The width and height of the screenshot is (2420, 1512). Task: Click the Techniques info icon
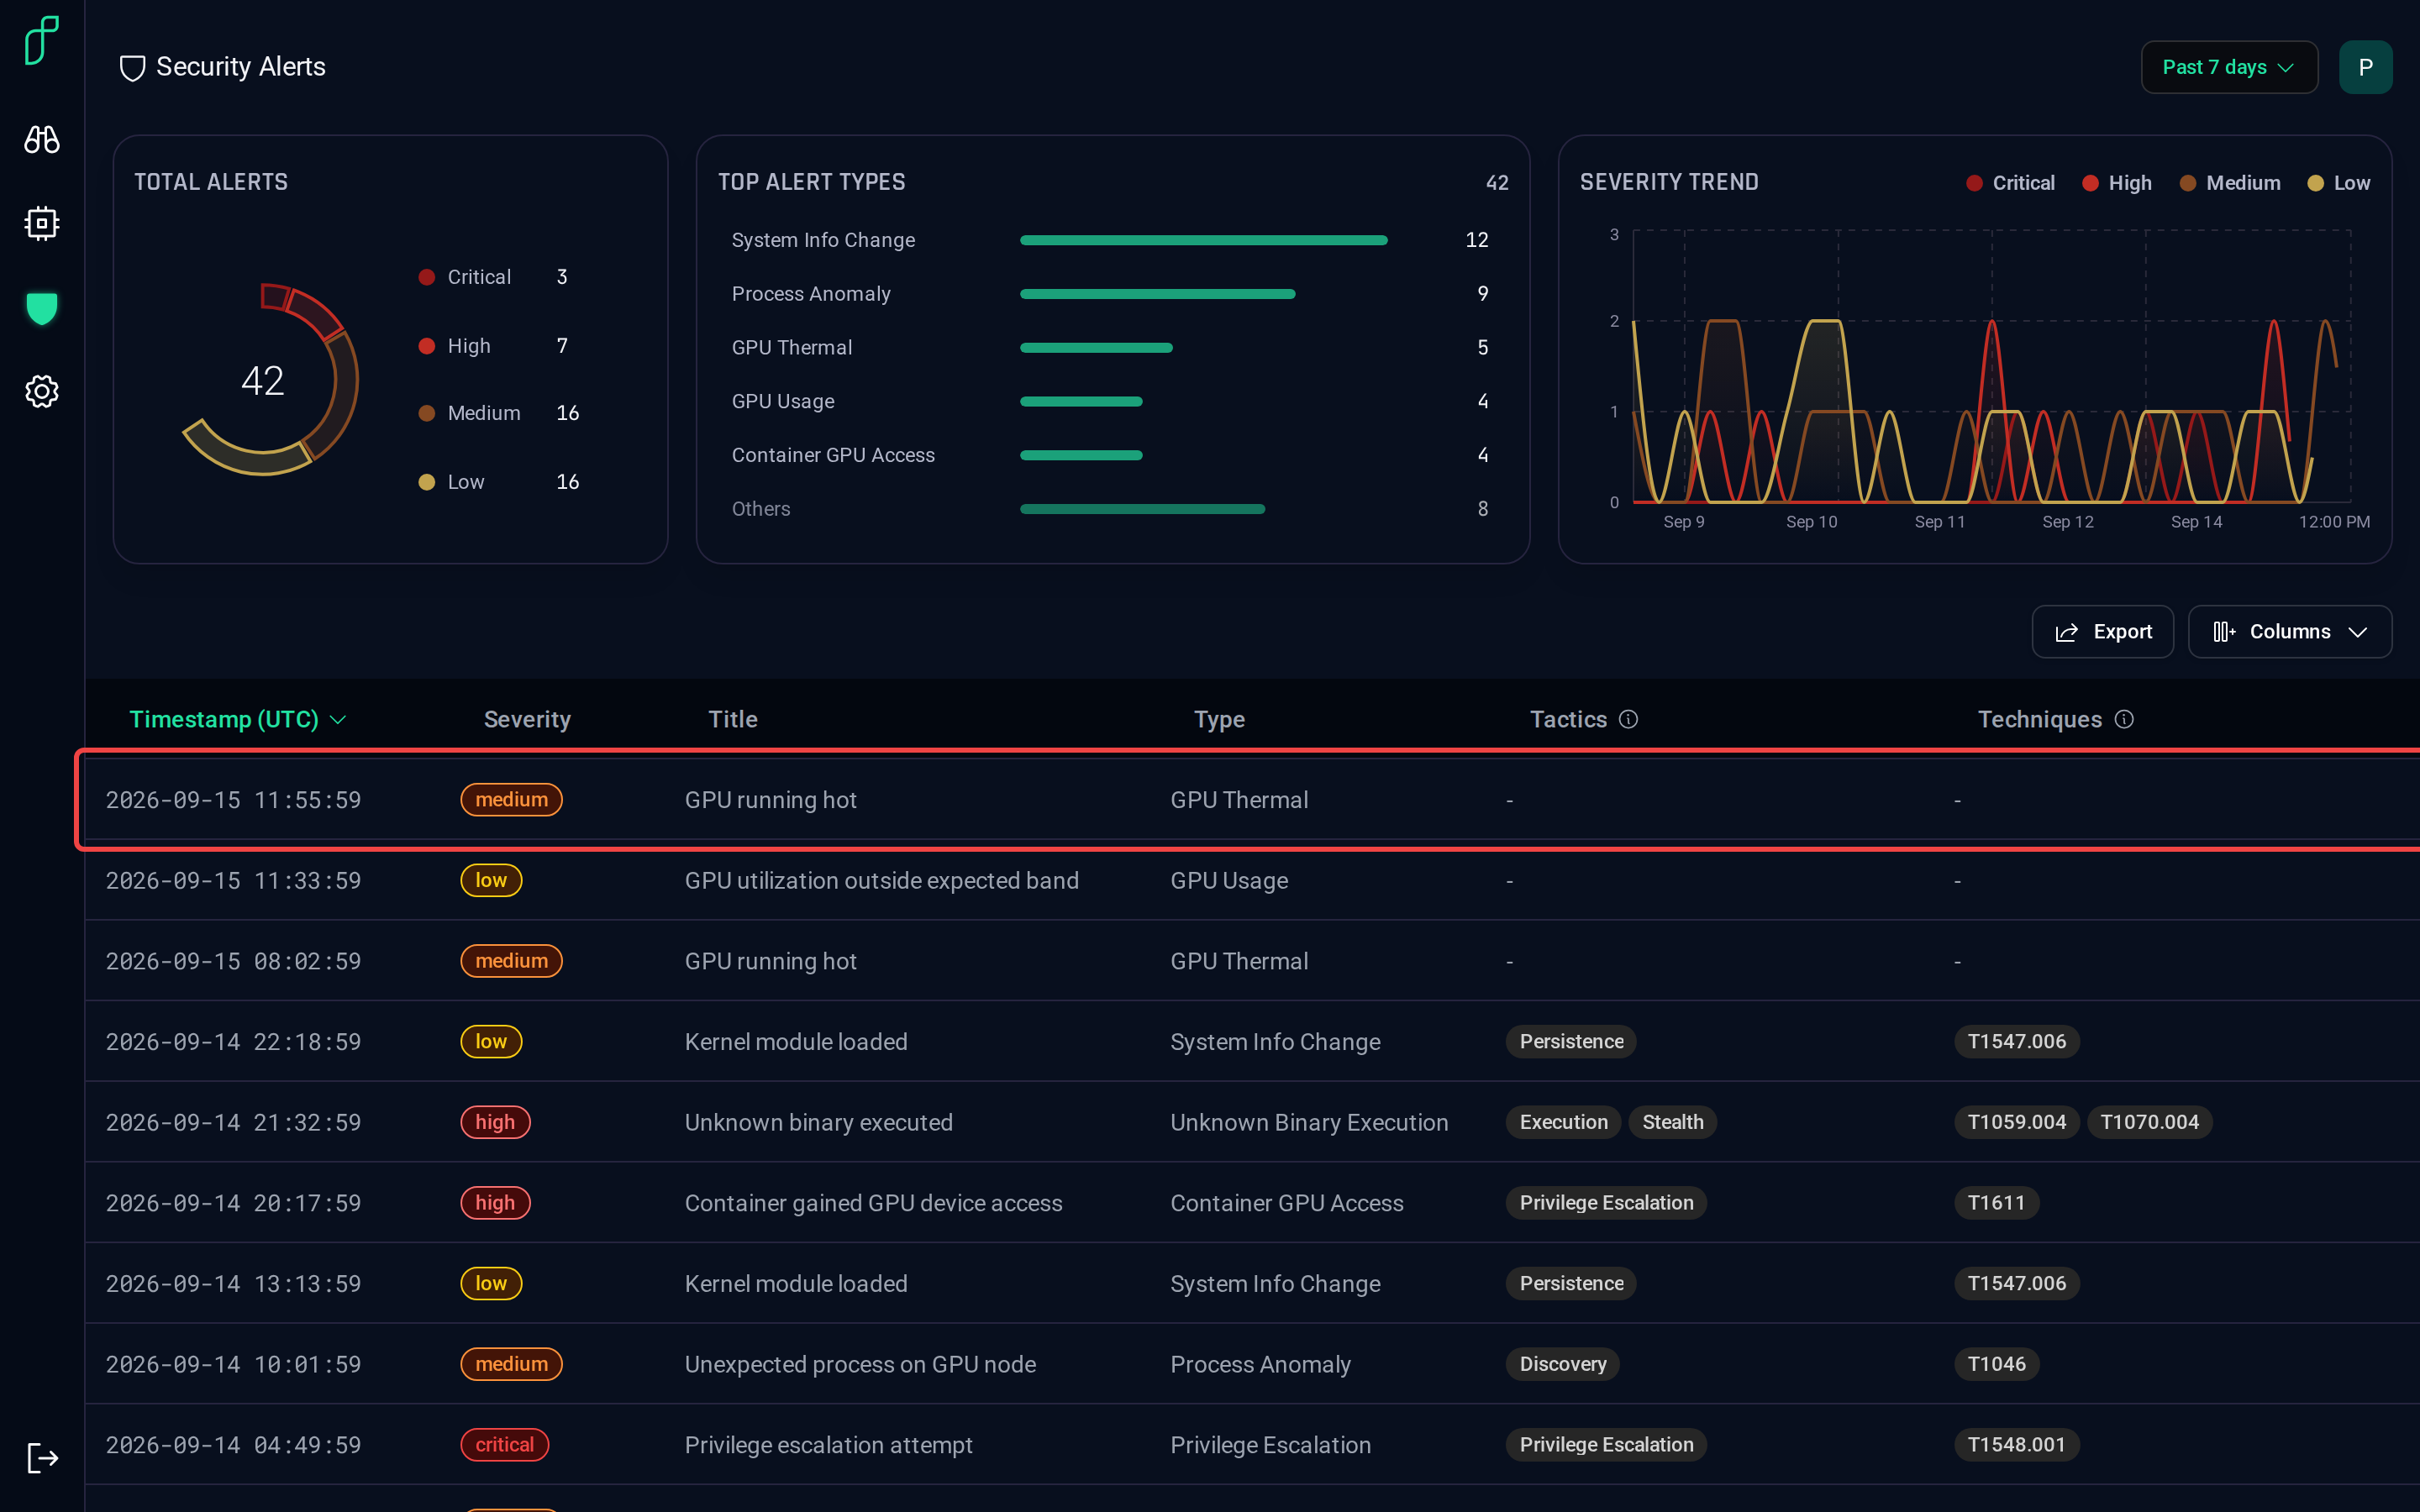tap(2124, 719)
